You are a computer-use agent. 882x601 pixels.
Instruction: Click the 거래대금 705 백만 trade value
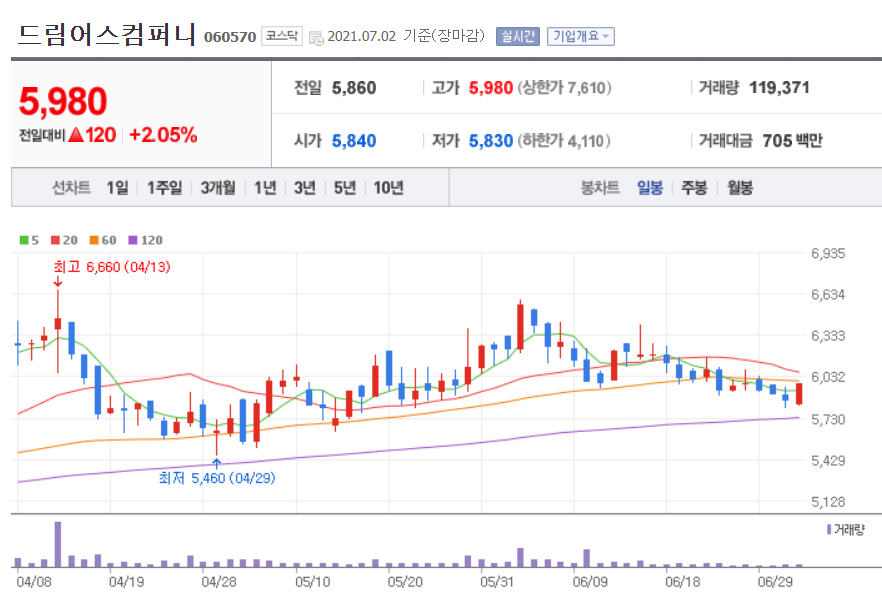pyautogui.click(x=792, y=141)
